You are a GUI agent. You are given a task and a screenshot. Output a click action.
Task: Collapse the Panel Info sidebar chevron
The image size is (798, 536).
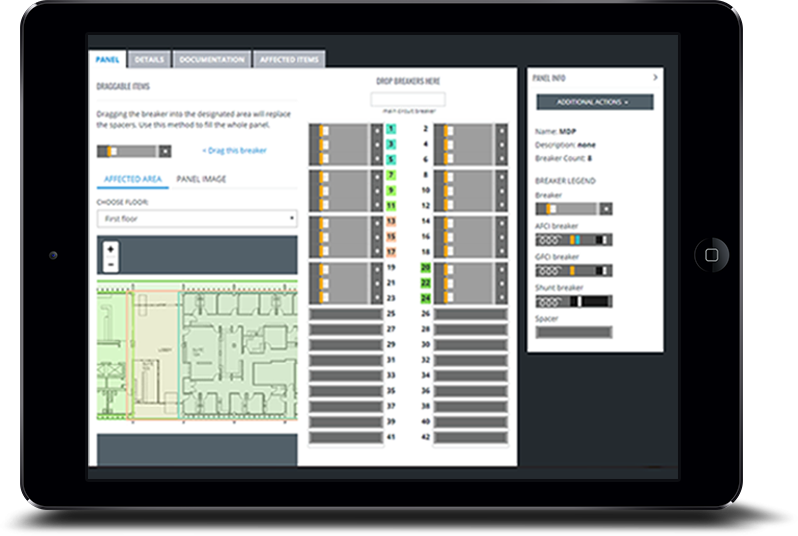[x=655, y=77]
